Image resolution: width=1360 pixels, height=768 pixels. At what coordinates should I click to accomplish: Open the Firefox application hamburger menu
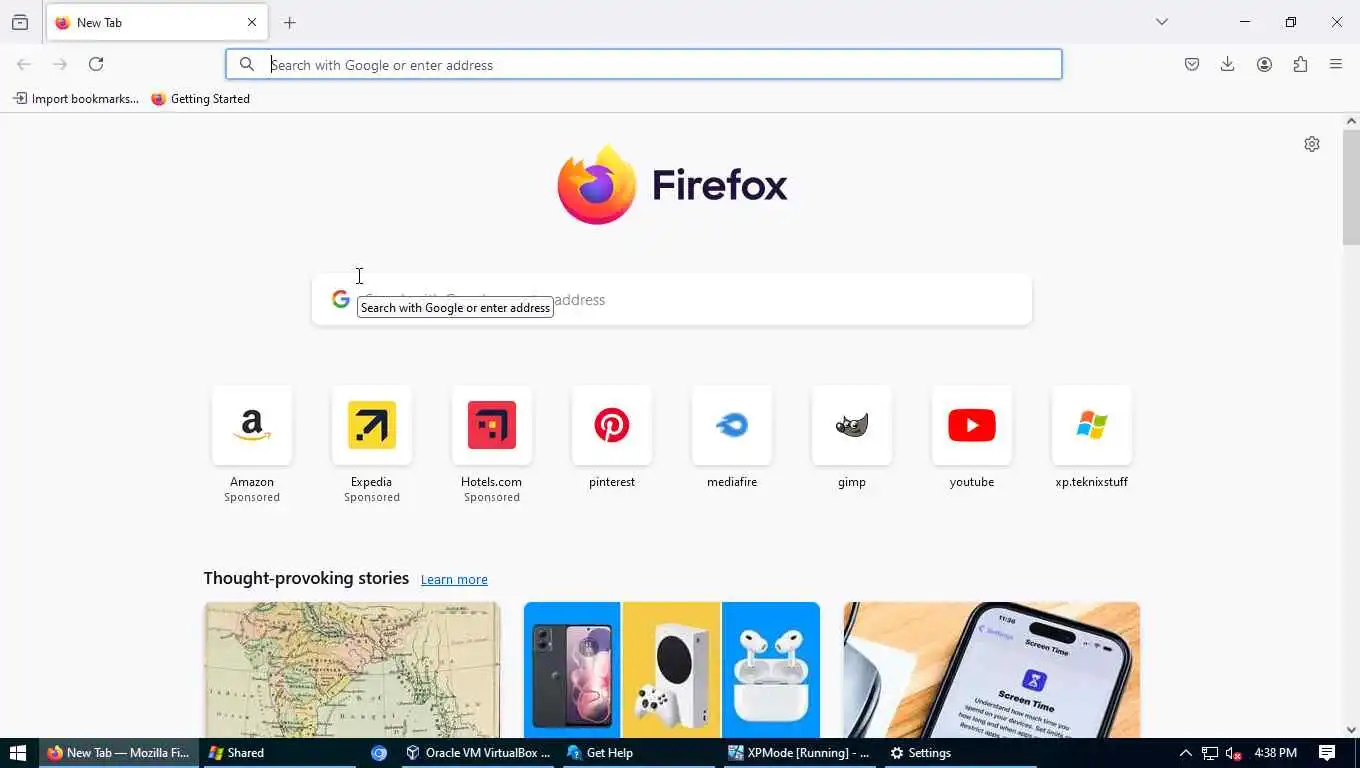coord(1336,64)
